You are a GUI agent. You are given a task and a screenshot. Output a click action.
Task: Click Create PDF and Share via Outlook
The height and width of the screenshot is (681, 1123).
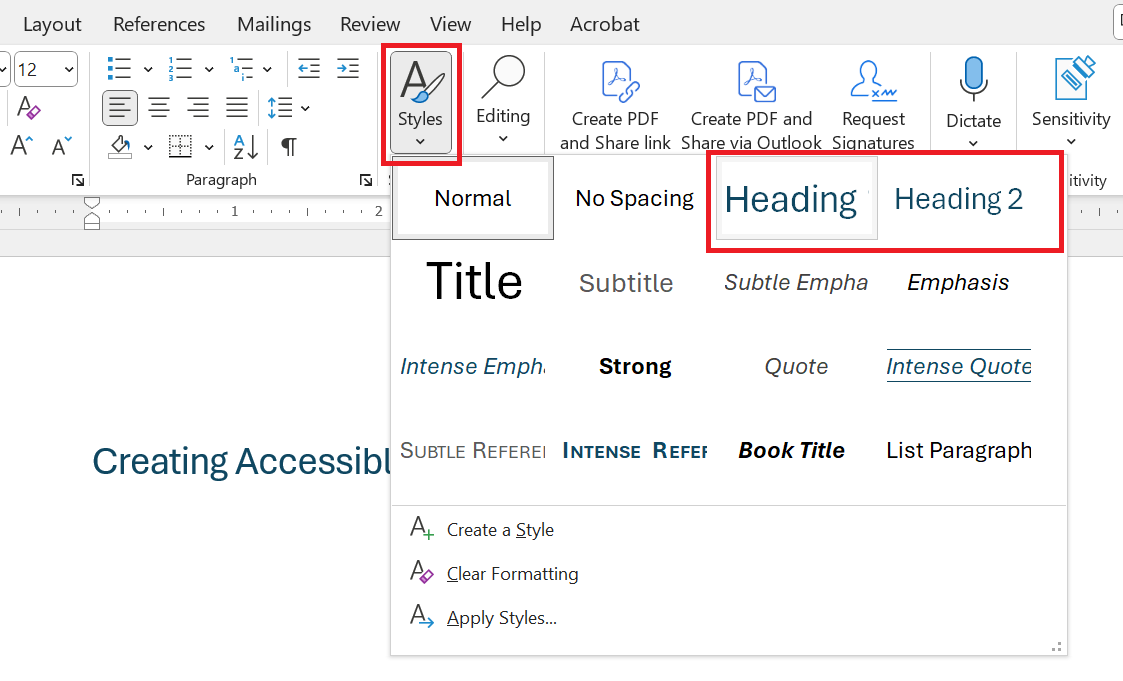coord(751,105)
